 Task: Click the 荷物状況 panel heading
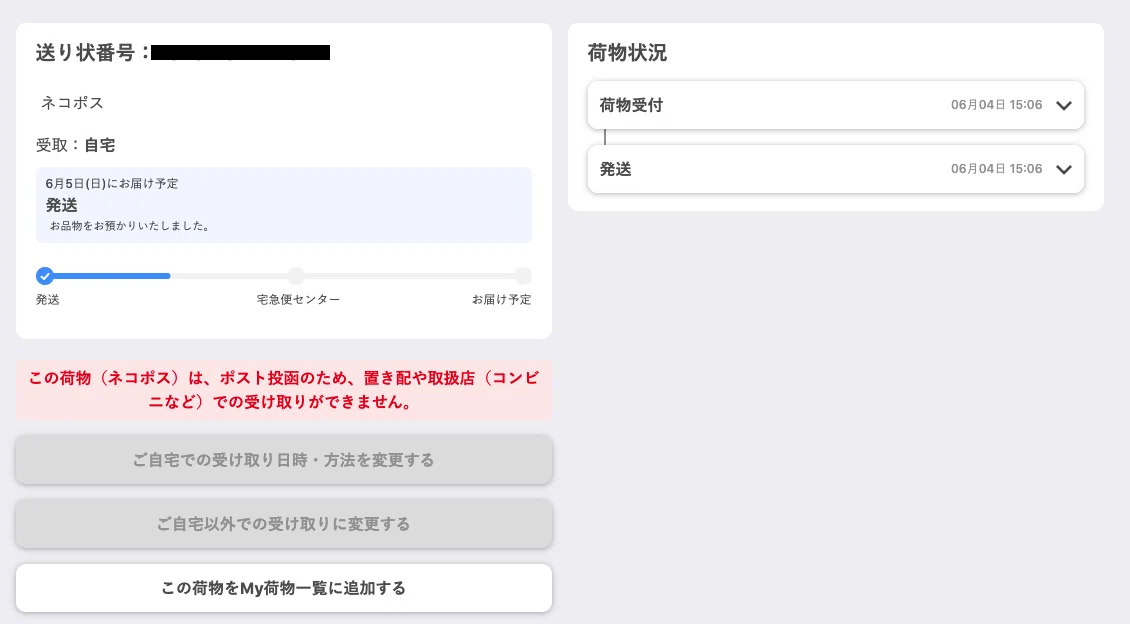pos(627,53)
